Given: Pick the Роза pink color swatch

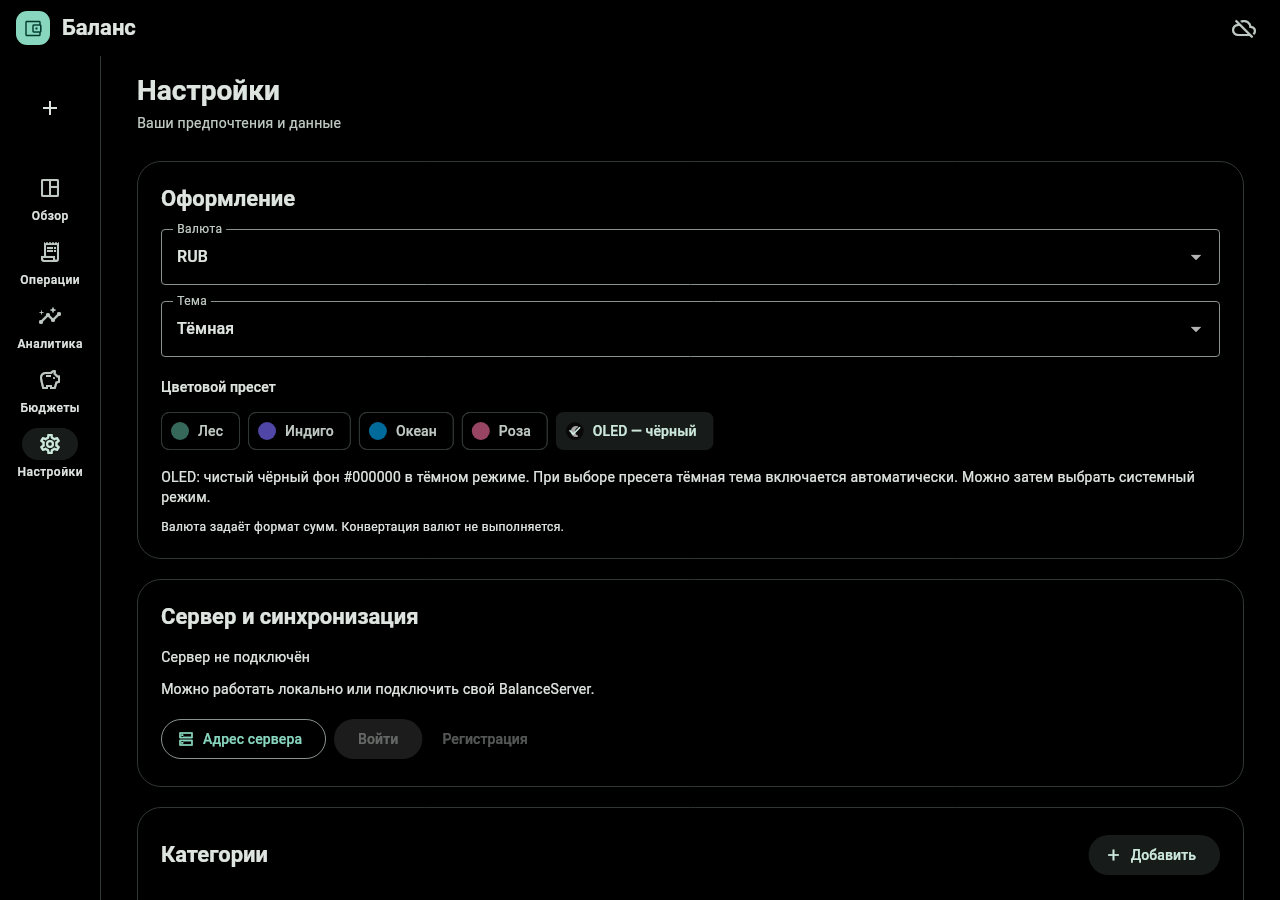Looking at the screenshot, I should (481, 431).
